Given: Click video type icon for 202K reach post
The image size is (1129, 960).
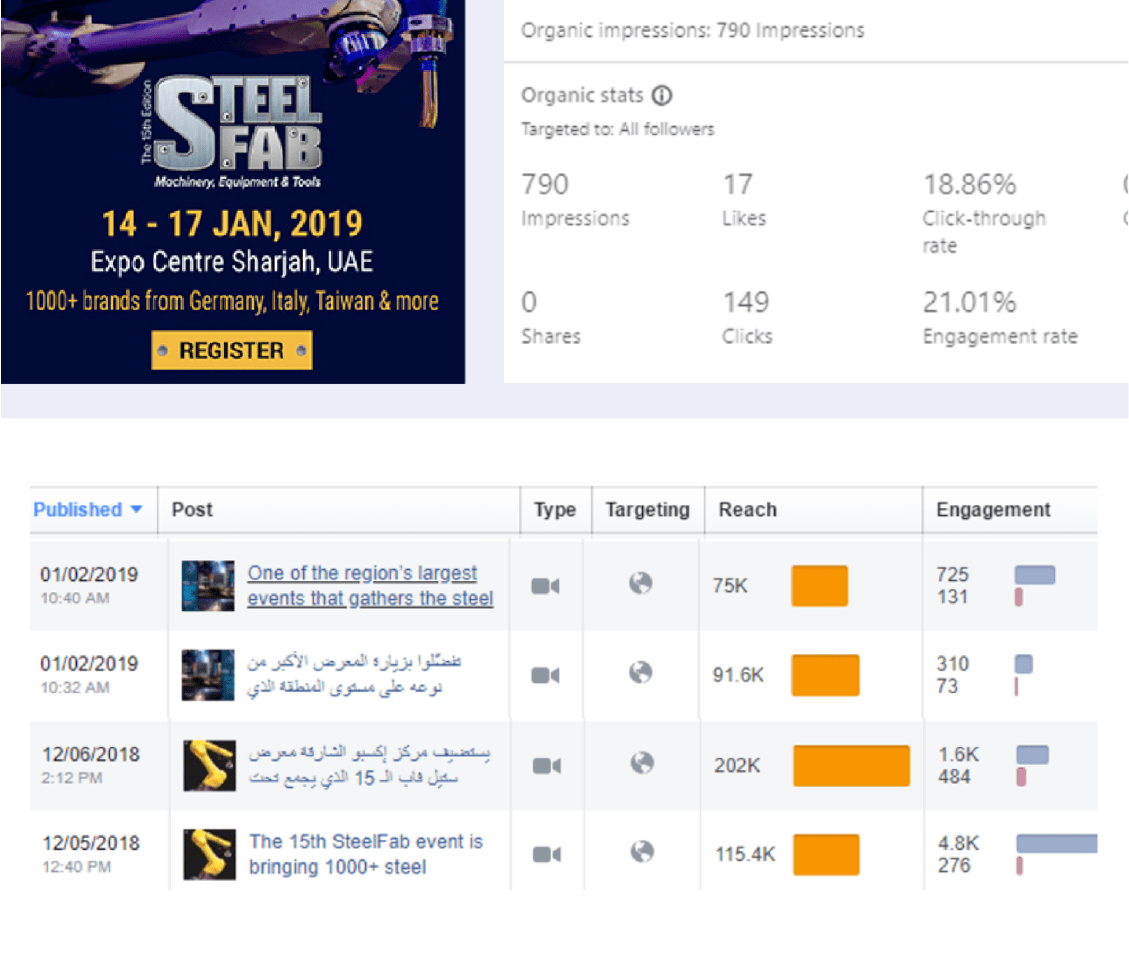Looking at the screenshot, I should coord(546,766).
